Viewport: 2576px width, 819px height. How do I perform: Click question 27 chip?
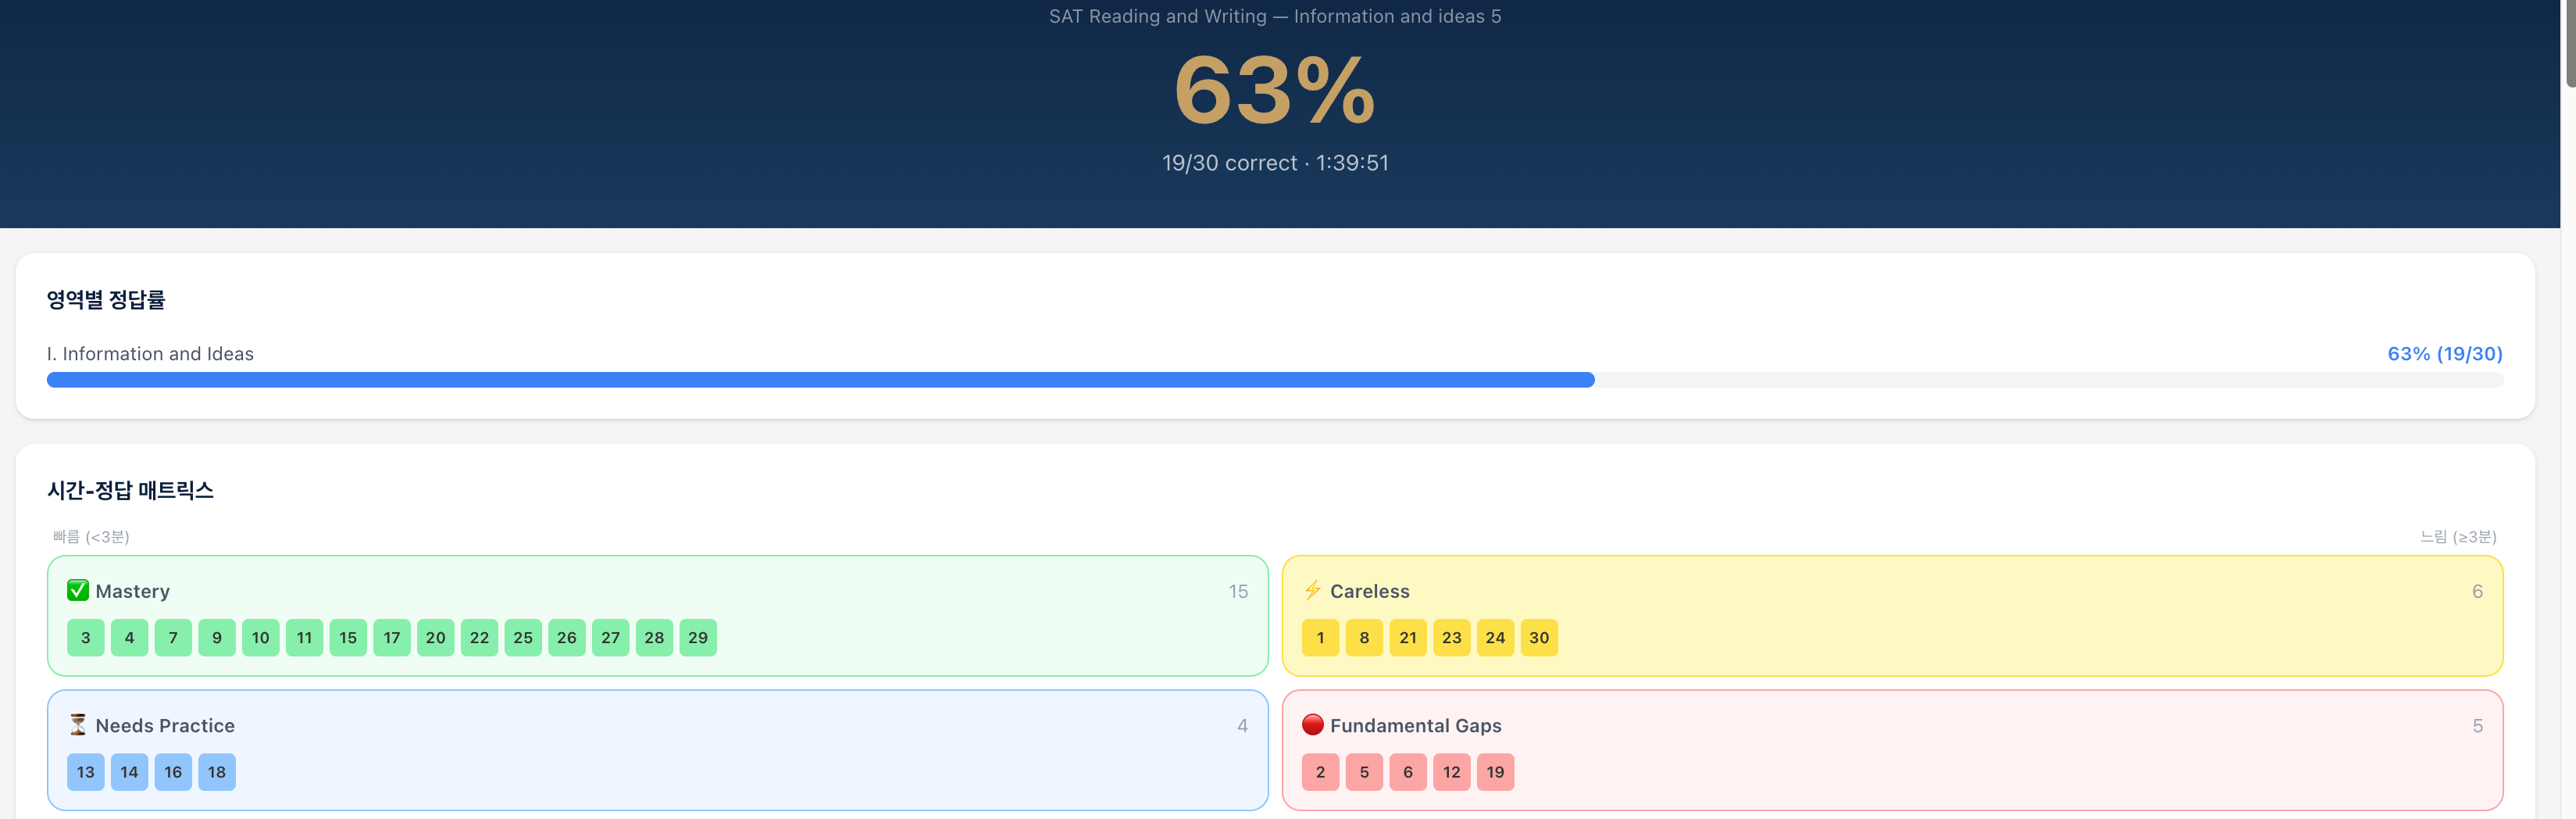point(611,638)
